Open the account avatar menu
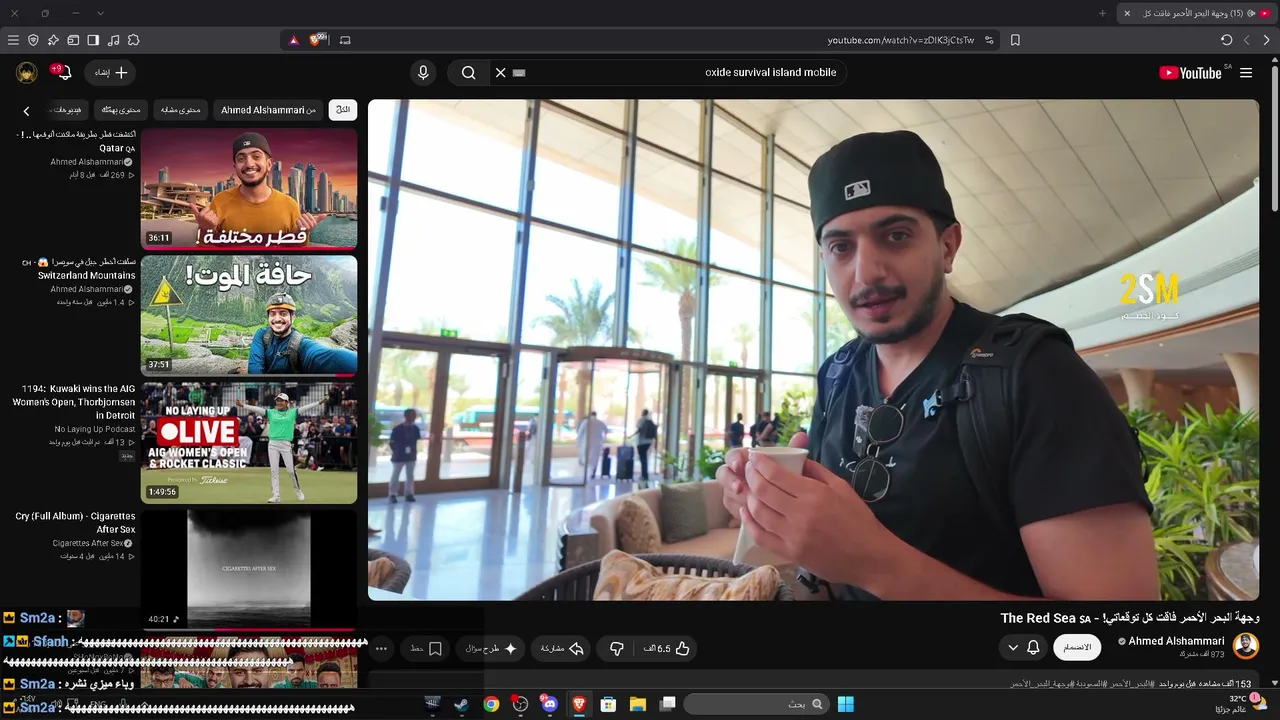The image size is (1280, 720). click(27, 73)
